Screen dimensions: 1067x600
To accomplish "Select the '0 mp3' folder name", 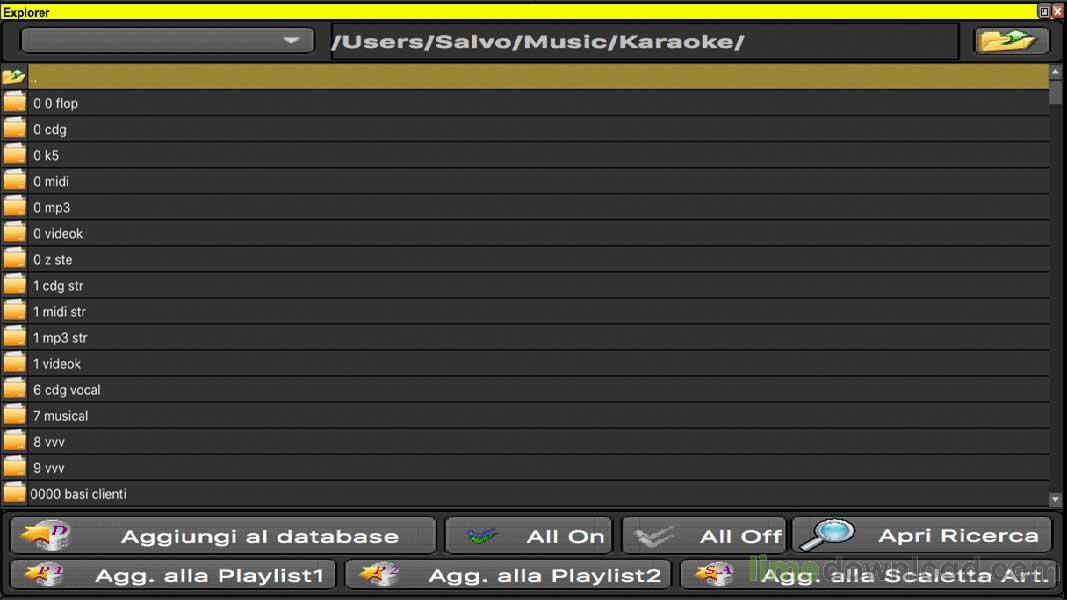I will point(52,207).
